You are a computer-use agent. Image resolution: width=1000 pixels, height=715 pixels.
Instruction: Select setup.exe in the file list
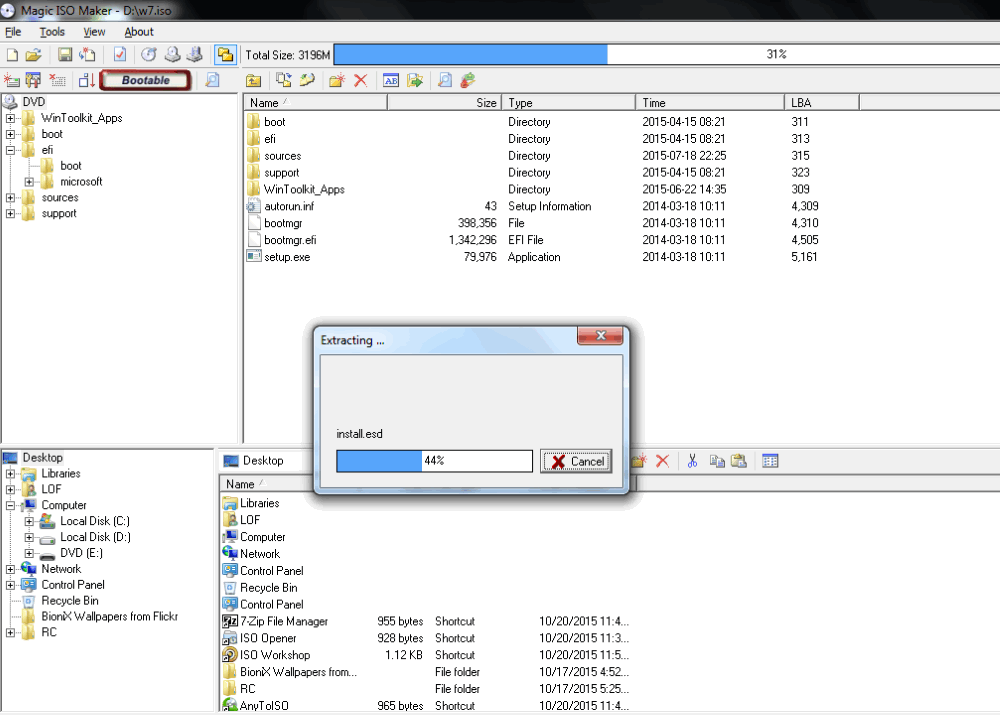coord(287,257)
